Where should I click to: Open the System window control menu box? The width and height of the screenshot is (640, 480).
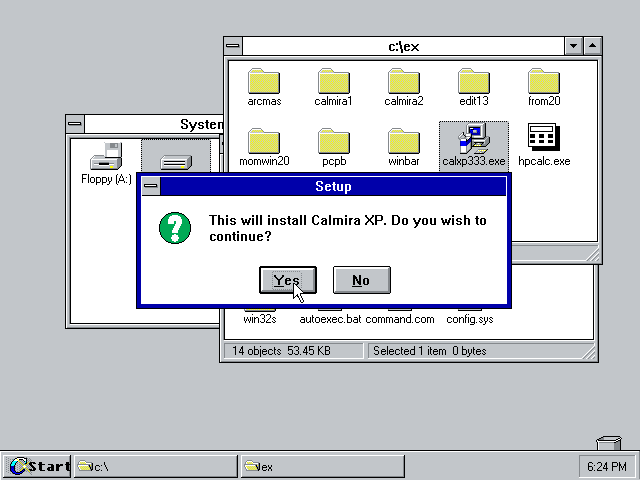pyautogui.click(x=76, y=124)
